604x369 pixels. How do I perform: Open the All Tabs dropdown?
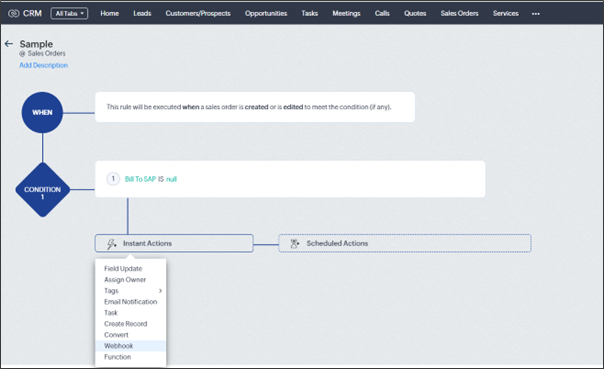click(x=69, y=13)
